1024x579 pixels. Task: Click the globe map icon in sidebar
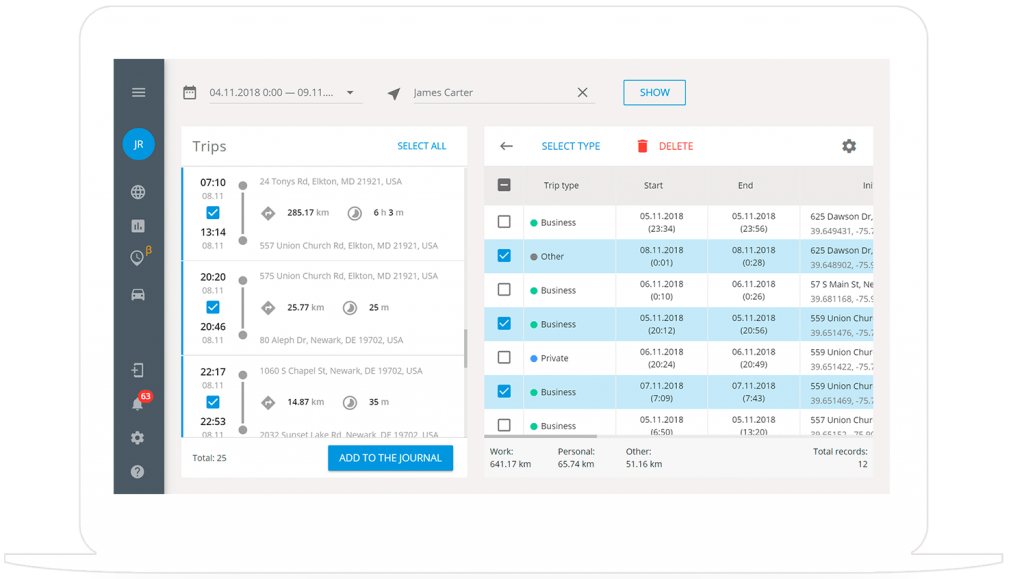coord(138,193)
